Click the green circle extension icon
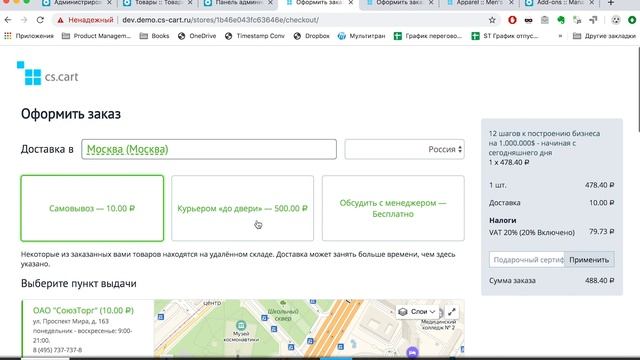640x360 pixels. [632, 20]
